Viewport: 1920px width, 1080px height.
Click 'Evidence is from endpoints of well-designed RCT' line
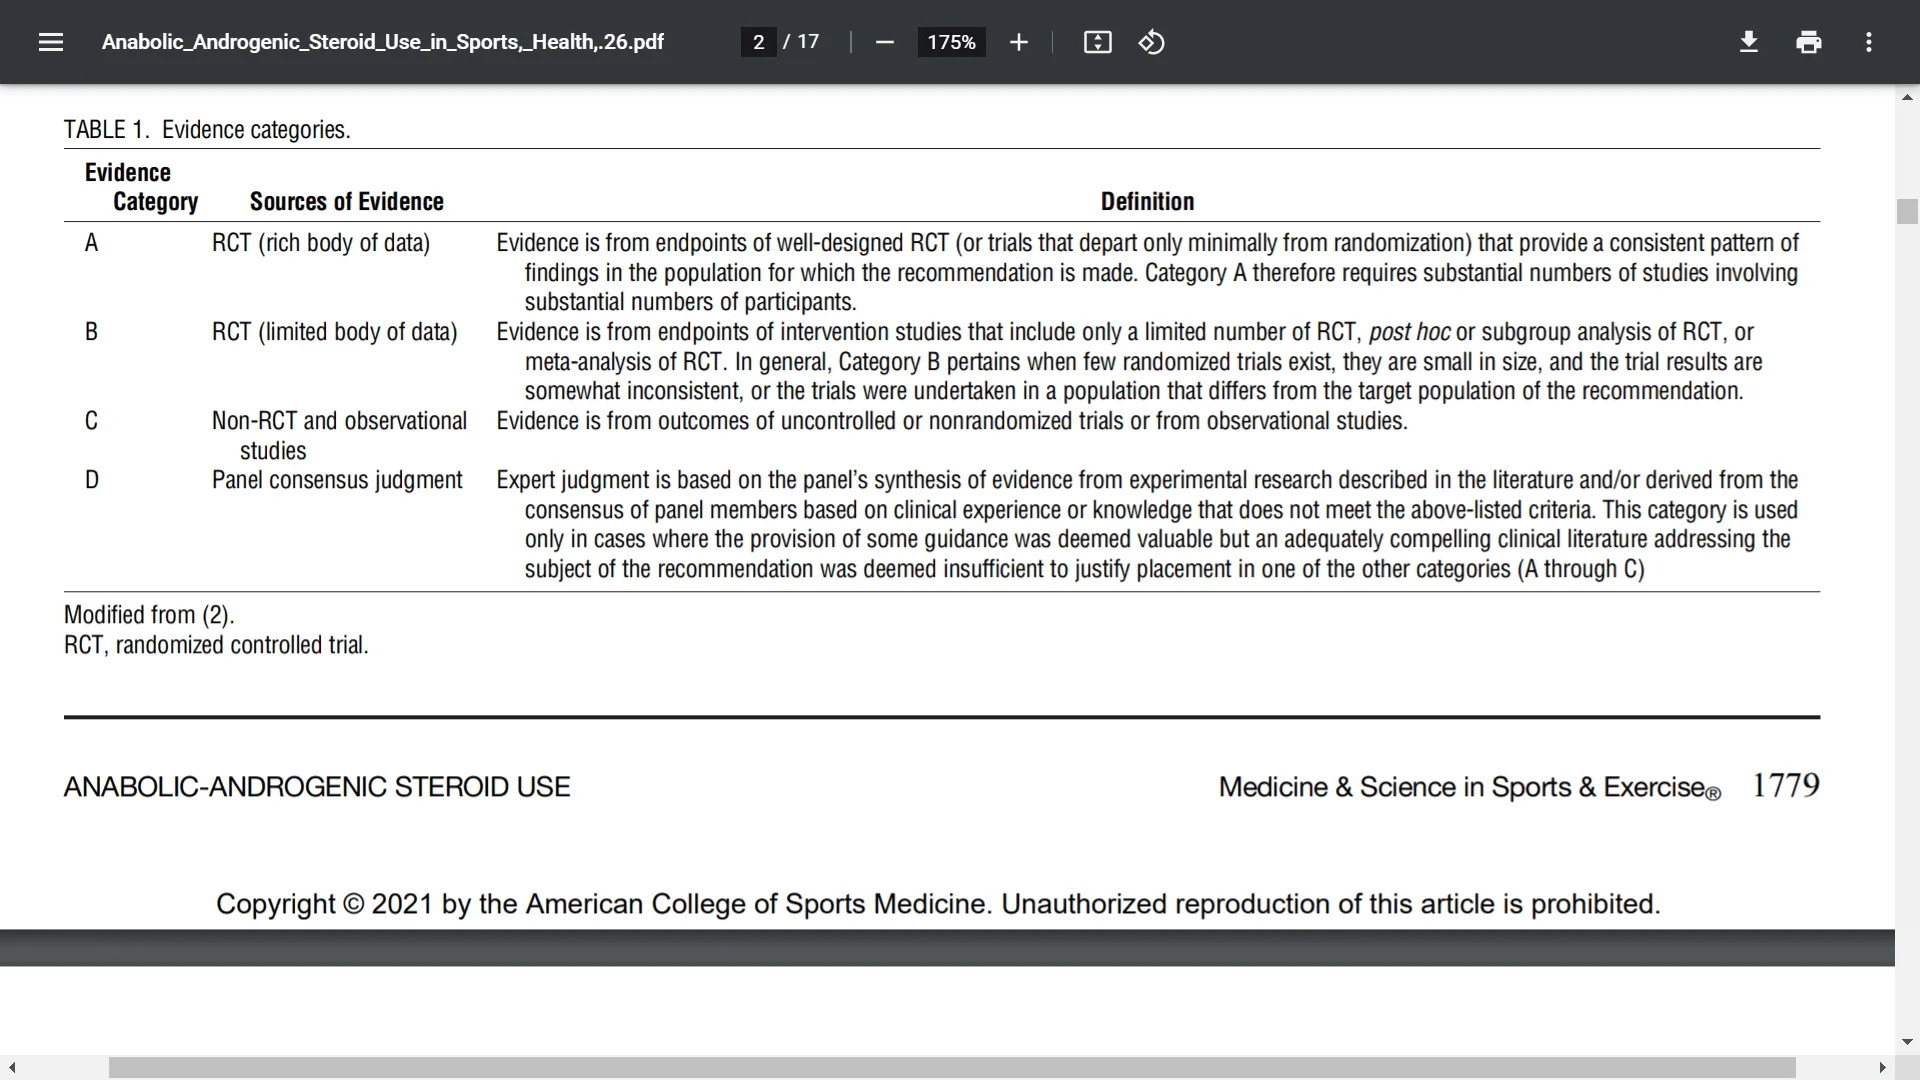coord(1147,243)
